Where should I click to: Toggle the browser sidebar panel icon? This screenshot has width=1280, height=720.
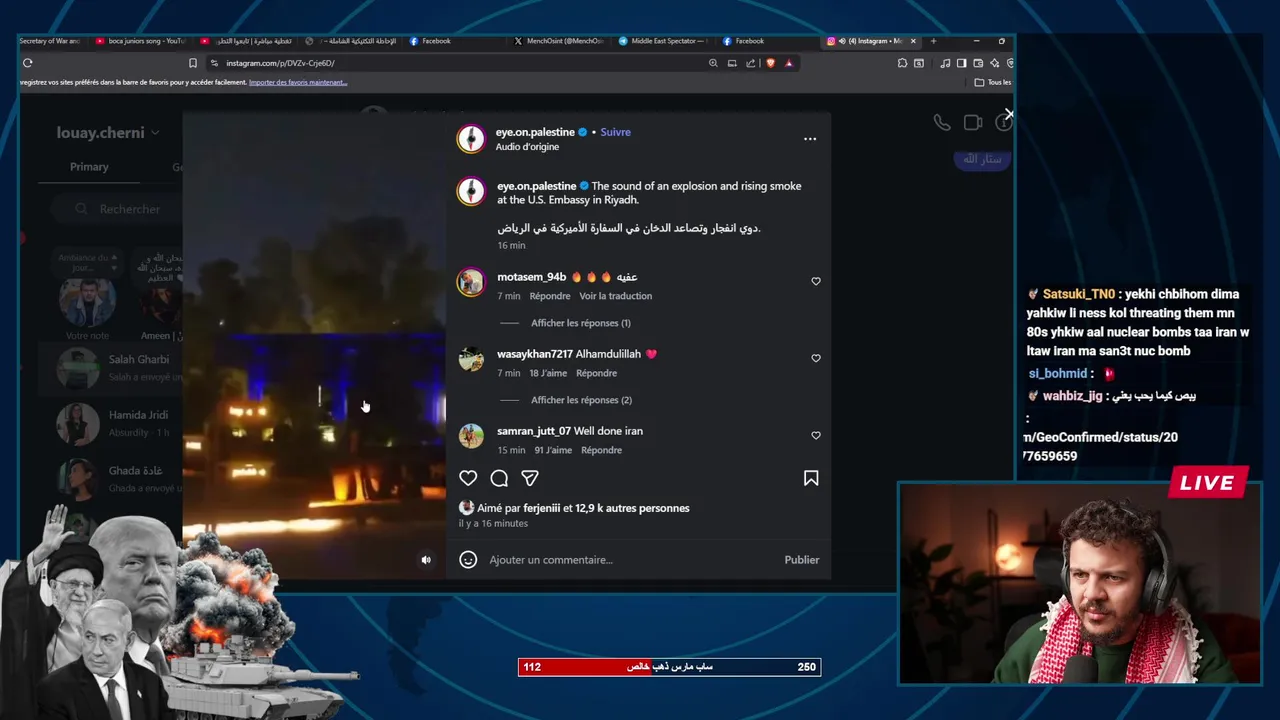pyautogui.click(x=961, y=63)
